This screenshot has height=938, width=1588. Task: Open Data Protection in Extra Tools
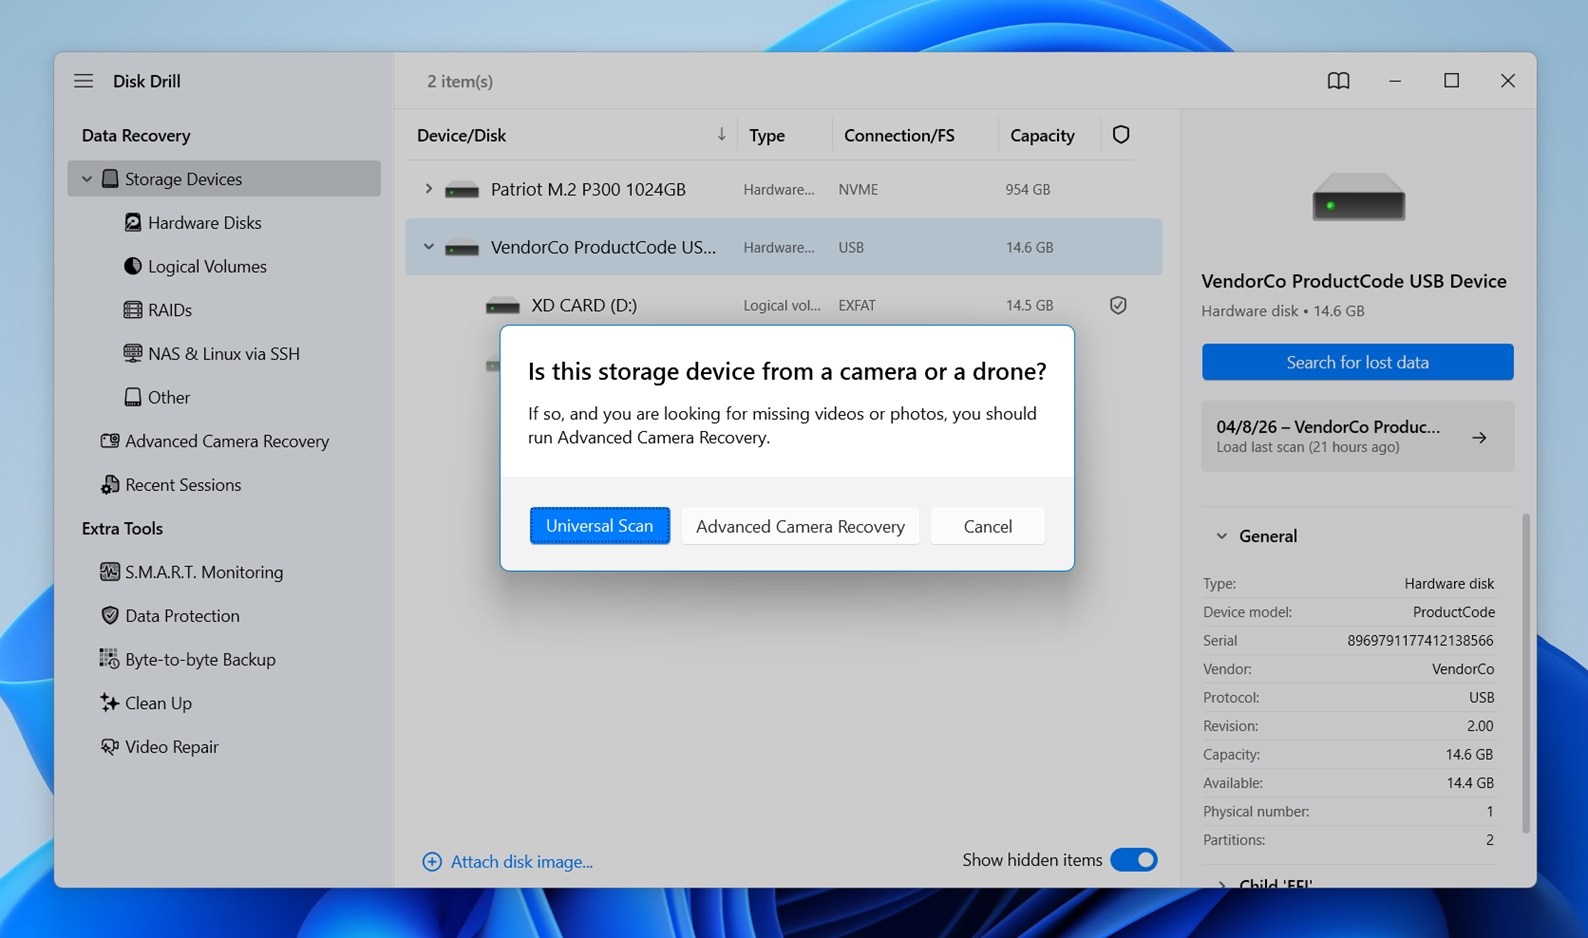pyautogui.click(x=182, y=616)
